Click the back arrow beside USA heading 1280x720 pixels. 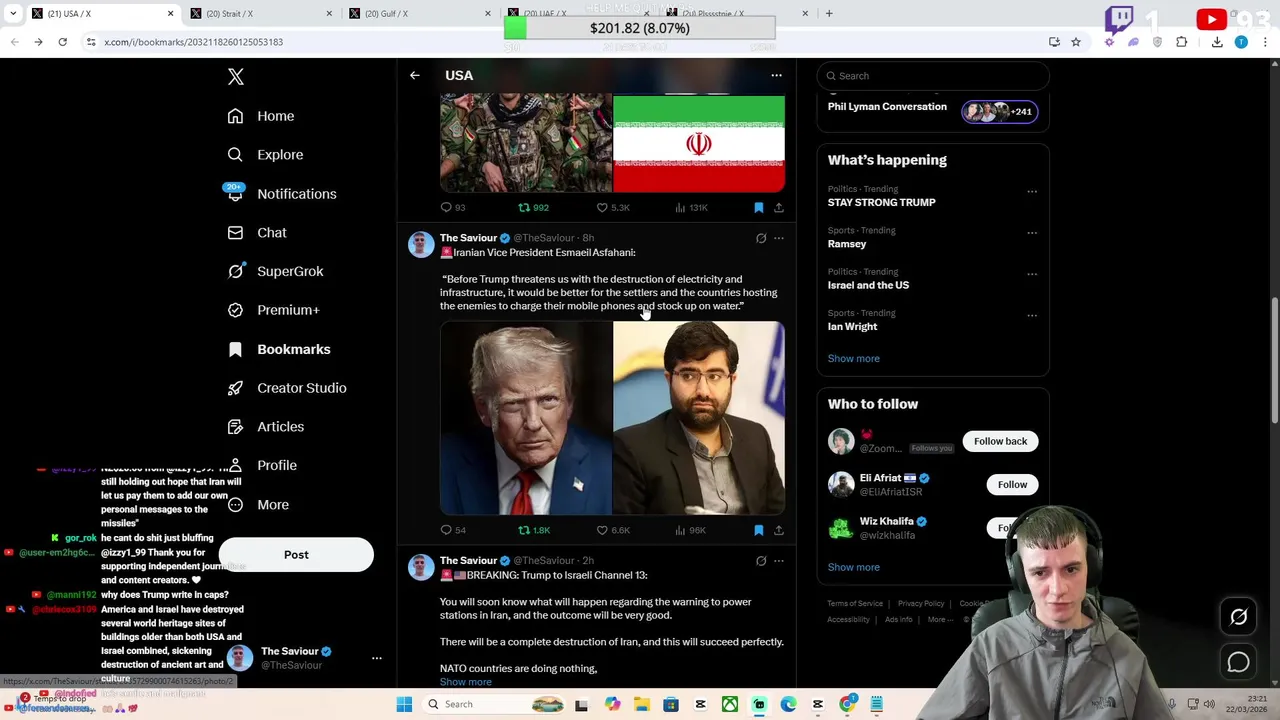pyautogui.click(x=414, y=76)
